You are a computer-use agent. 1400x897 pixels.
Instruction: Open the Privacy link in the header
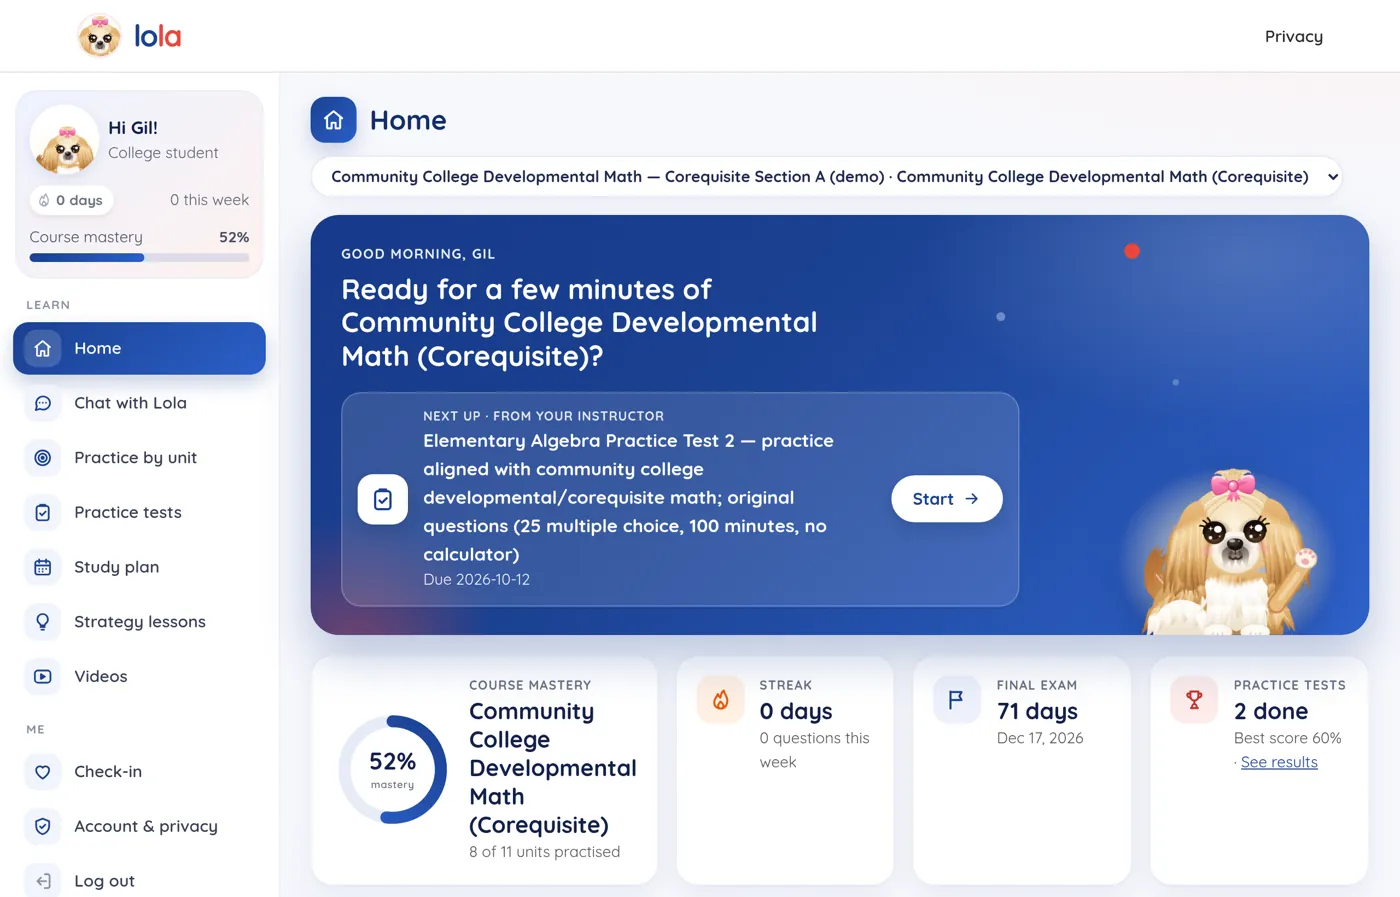click(x=1294, y=36)
